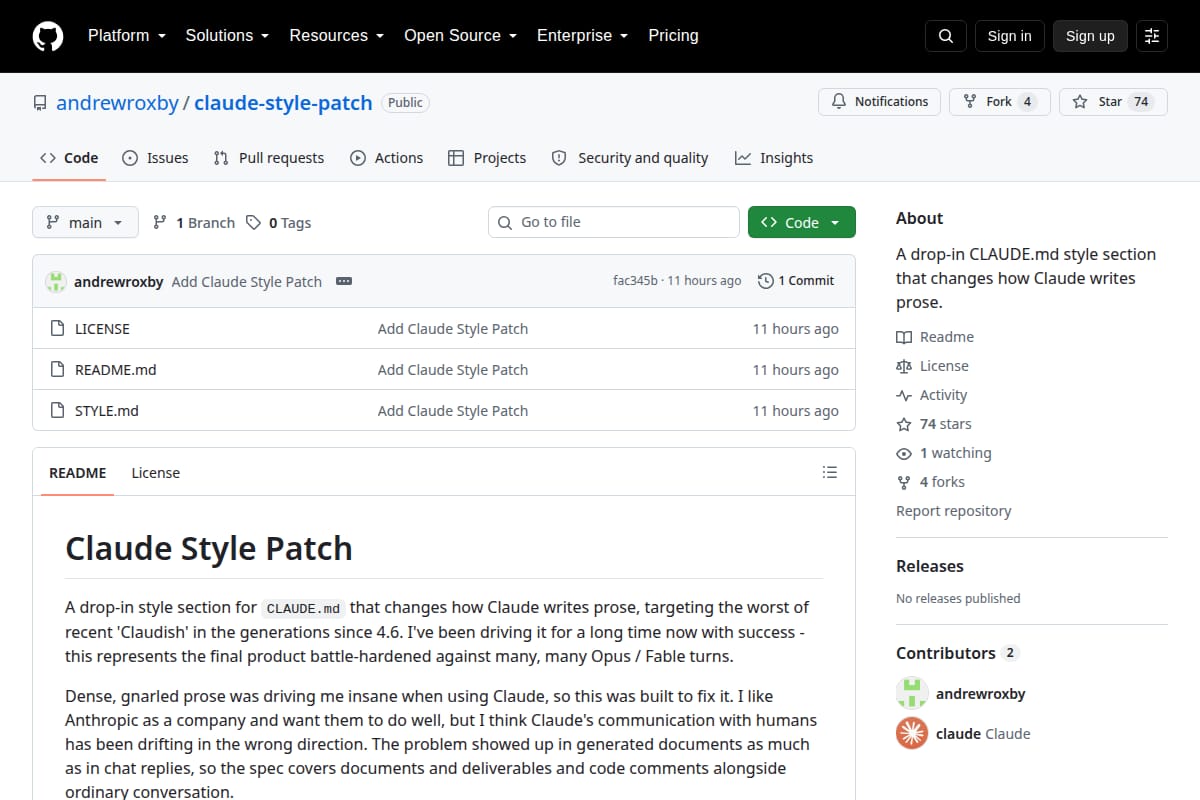Open the Open Source menu
This screenshot has width=1200, height=800.
[x=460, y=35]
